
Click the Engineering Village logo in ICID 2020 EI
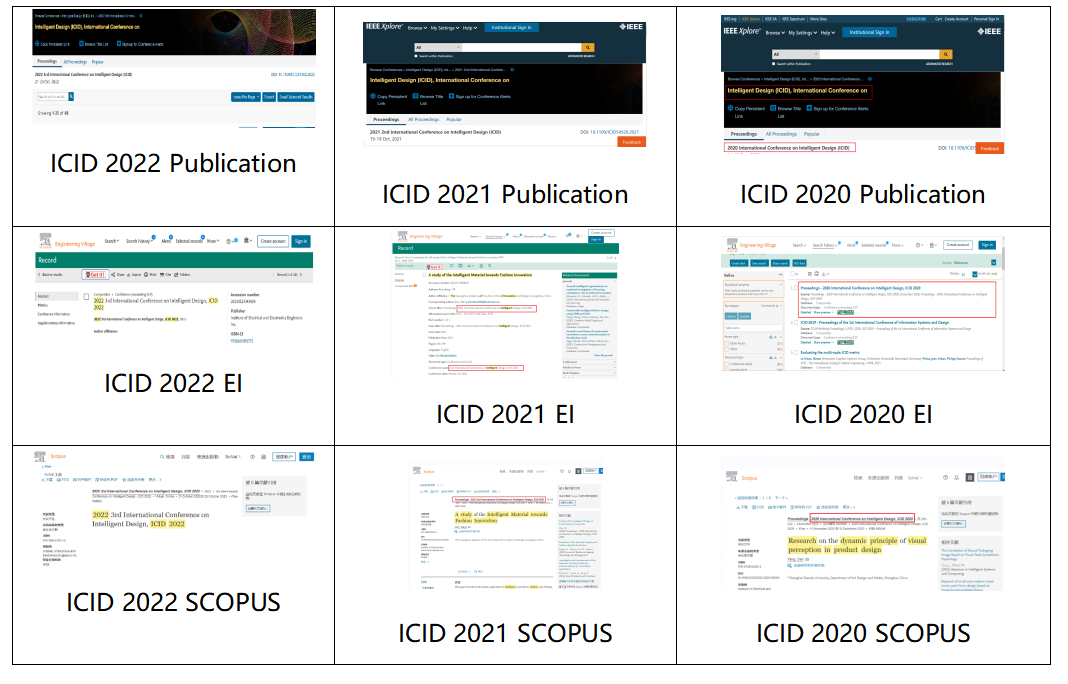click(x=751, y=244)
